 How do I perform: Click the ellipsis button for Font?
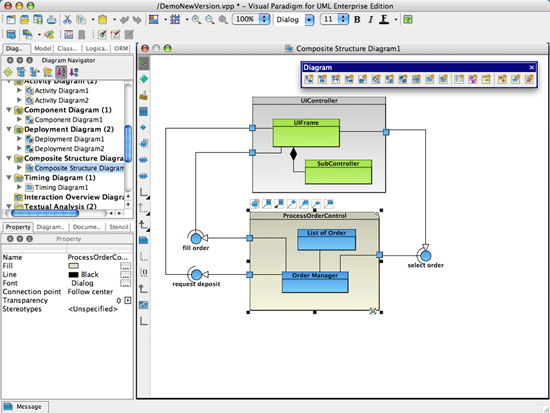click(126, 283)
